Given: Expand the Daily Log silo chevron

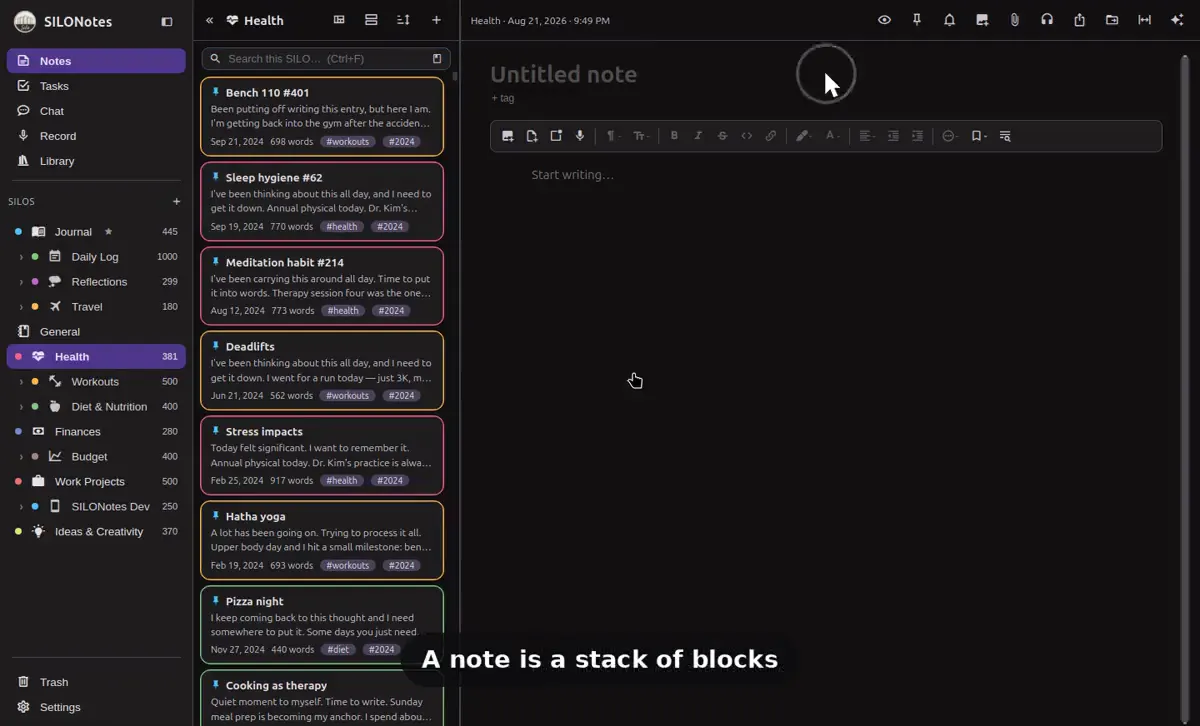Looking at the screenshot, I should [21, 257].
